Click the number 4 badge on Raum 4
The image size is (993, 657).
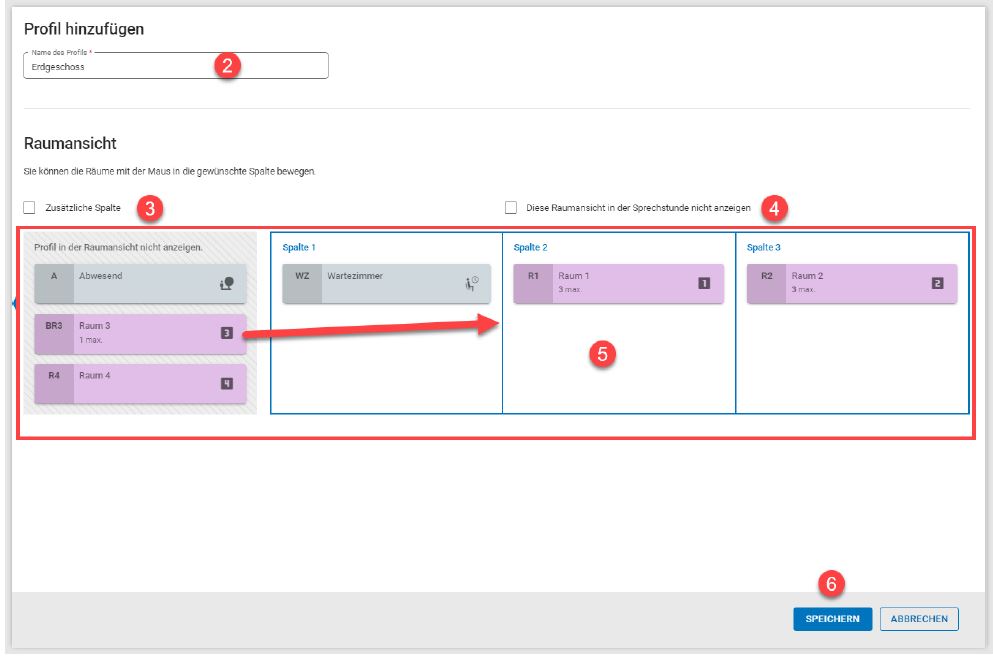pos(226,383)
